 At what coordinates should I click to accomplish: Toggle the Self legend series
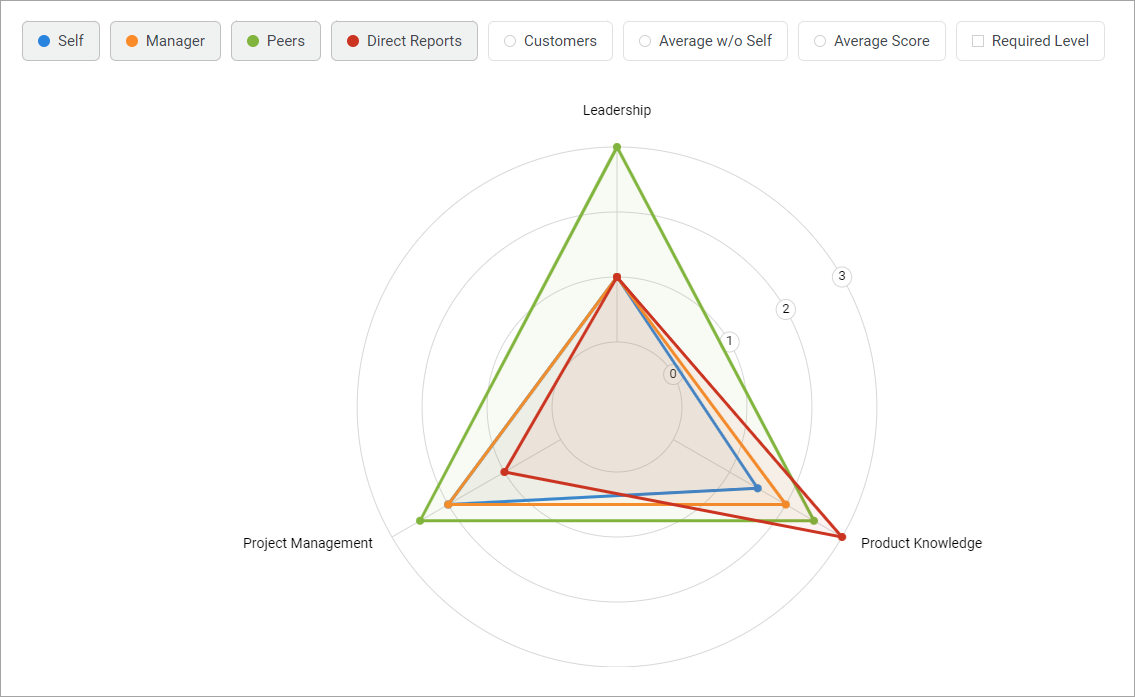61,41
